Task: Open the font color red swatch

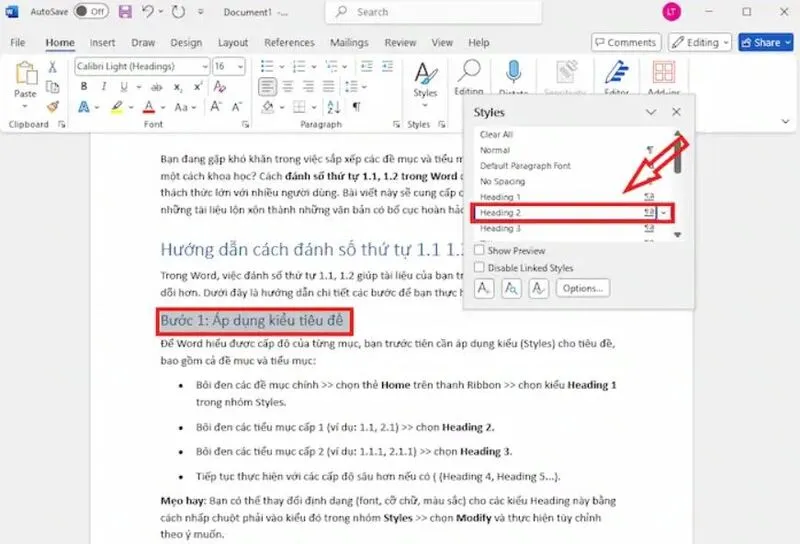Action: (148, 107)
